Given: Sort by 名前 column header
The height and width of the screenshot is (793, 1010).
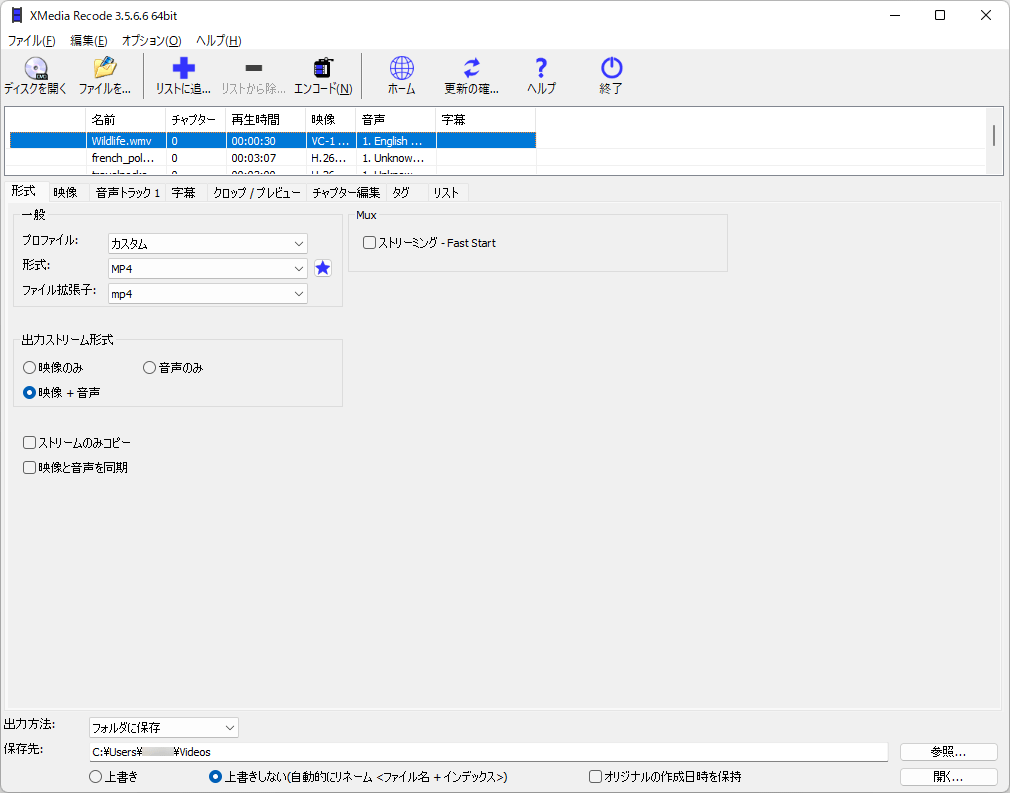Looking at the screenshot, I should 126,120.
